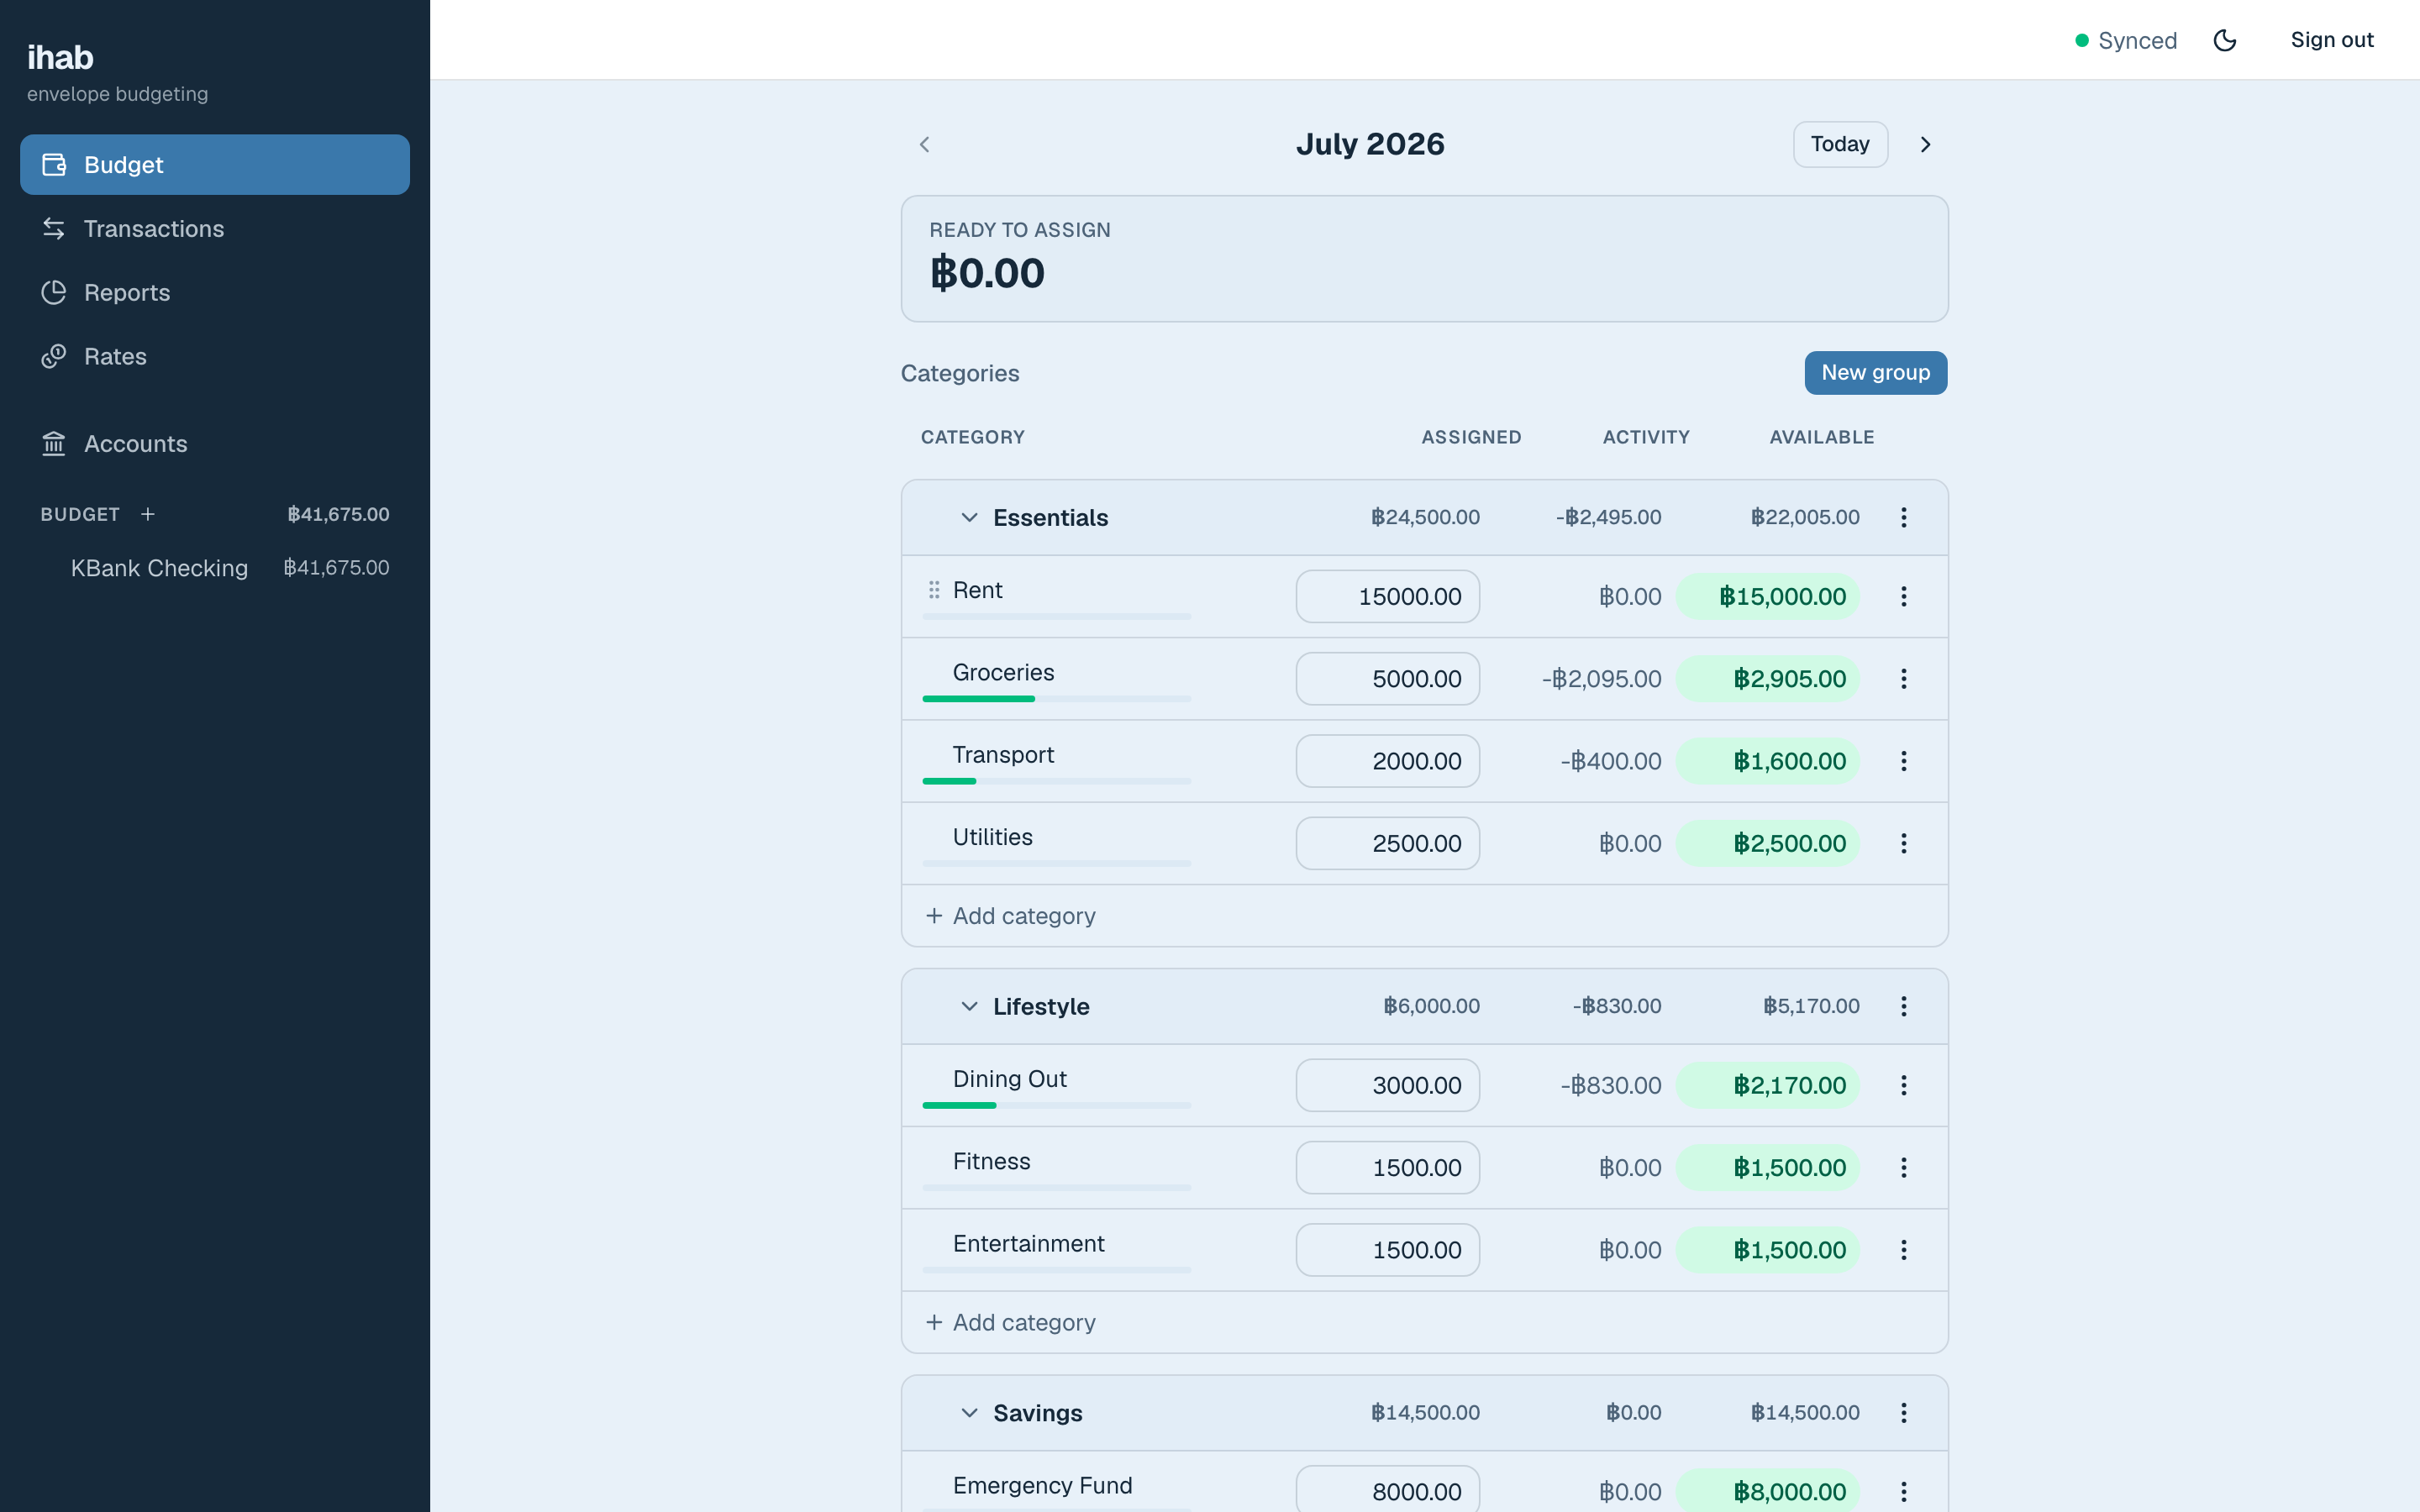Screen dimensions: 2420x1512
Task: Edit Emergency Fund assigned amount field
Action: [x=1388, y=1490]
